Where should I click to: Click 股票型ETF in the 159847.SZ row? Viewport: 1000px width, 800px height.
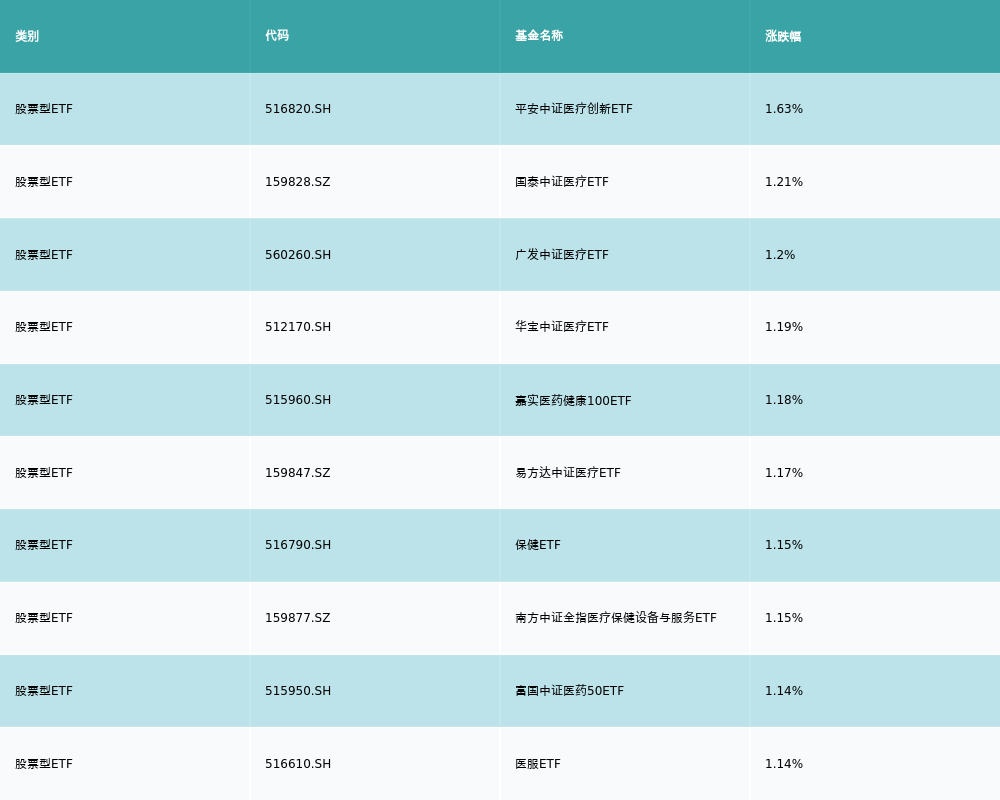44,473
